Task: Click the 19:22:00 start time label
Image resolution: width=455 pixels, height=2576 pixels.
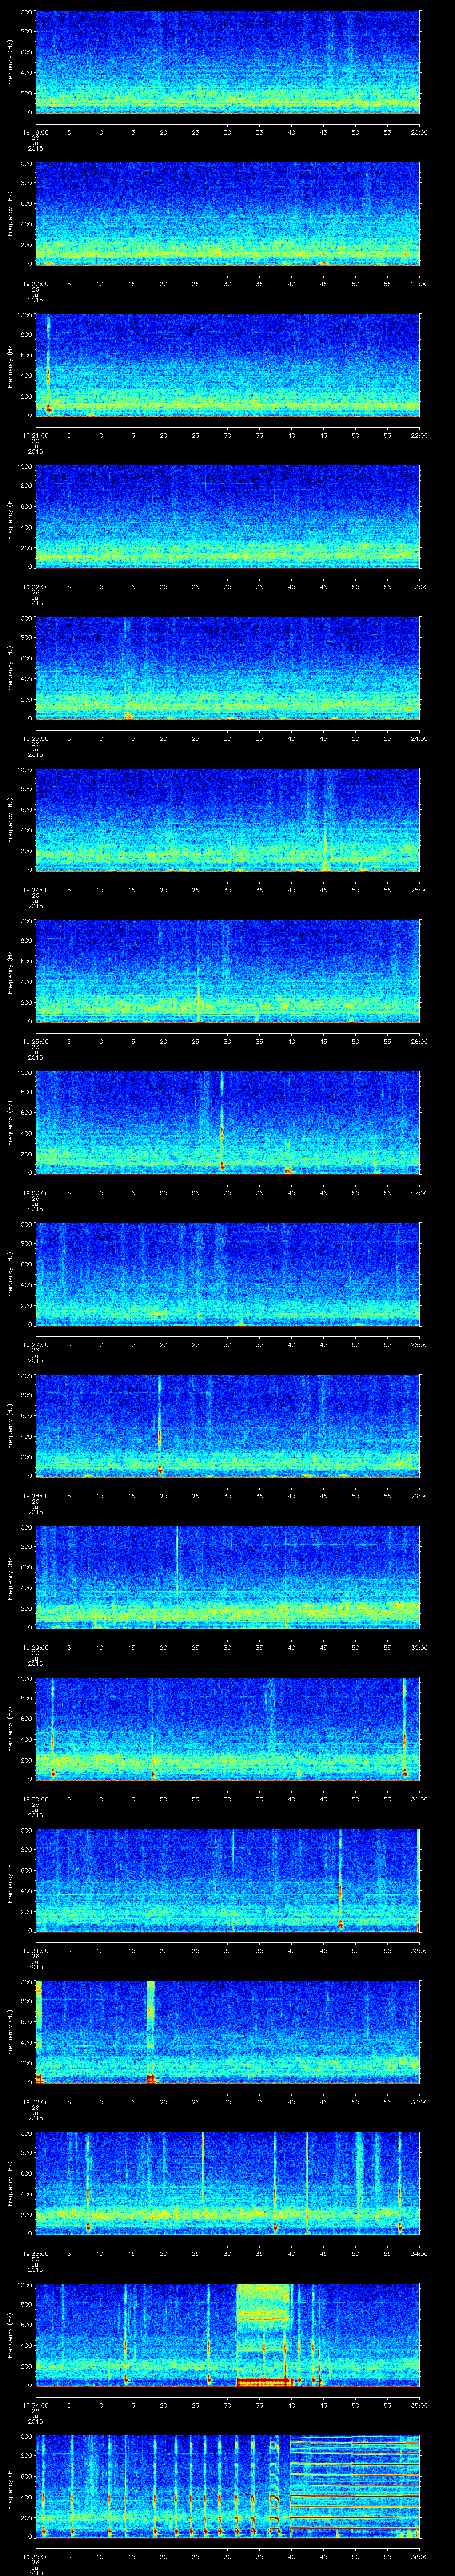Action: pyautogui.click(x=35, y=587)
